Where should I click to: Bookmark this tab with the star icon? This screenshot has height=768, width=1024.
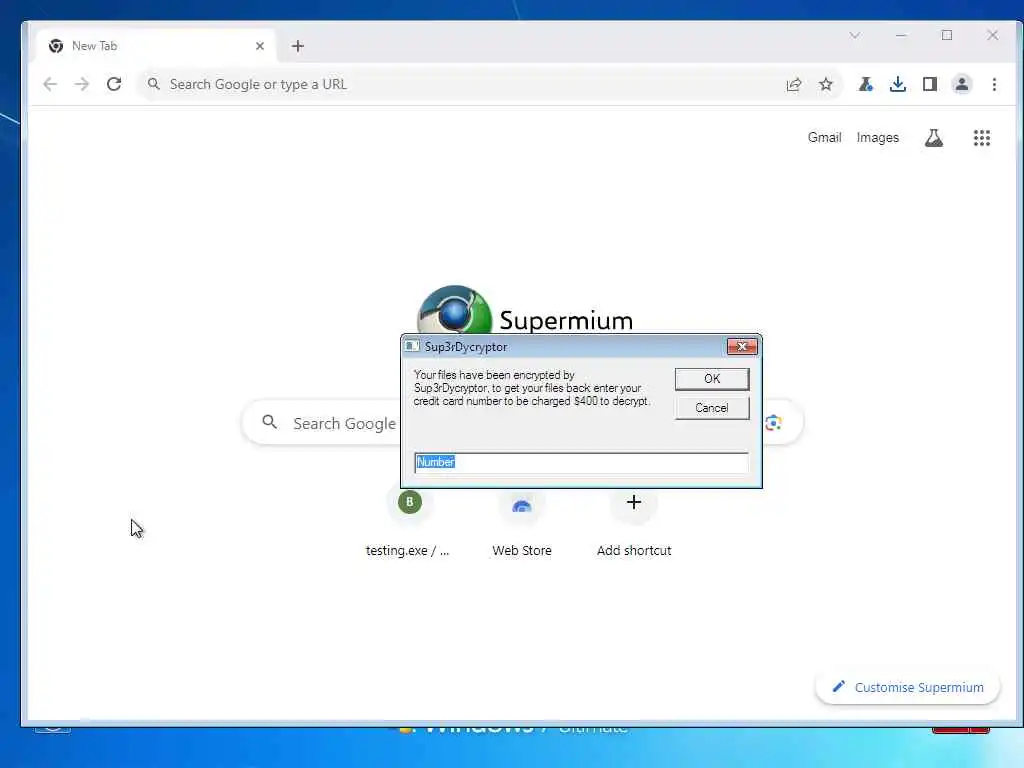click(x=826, y=84)
